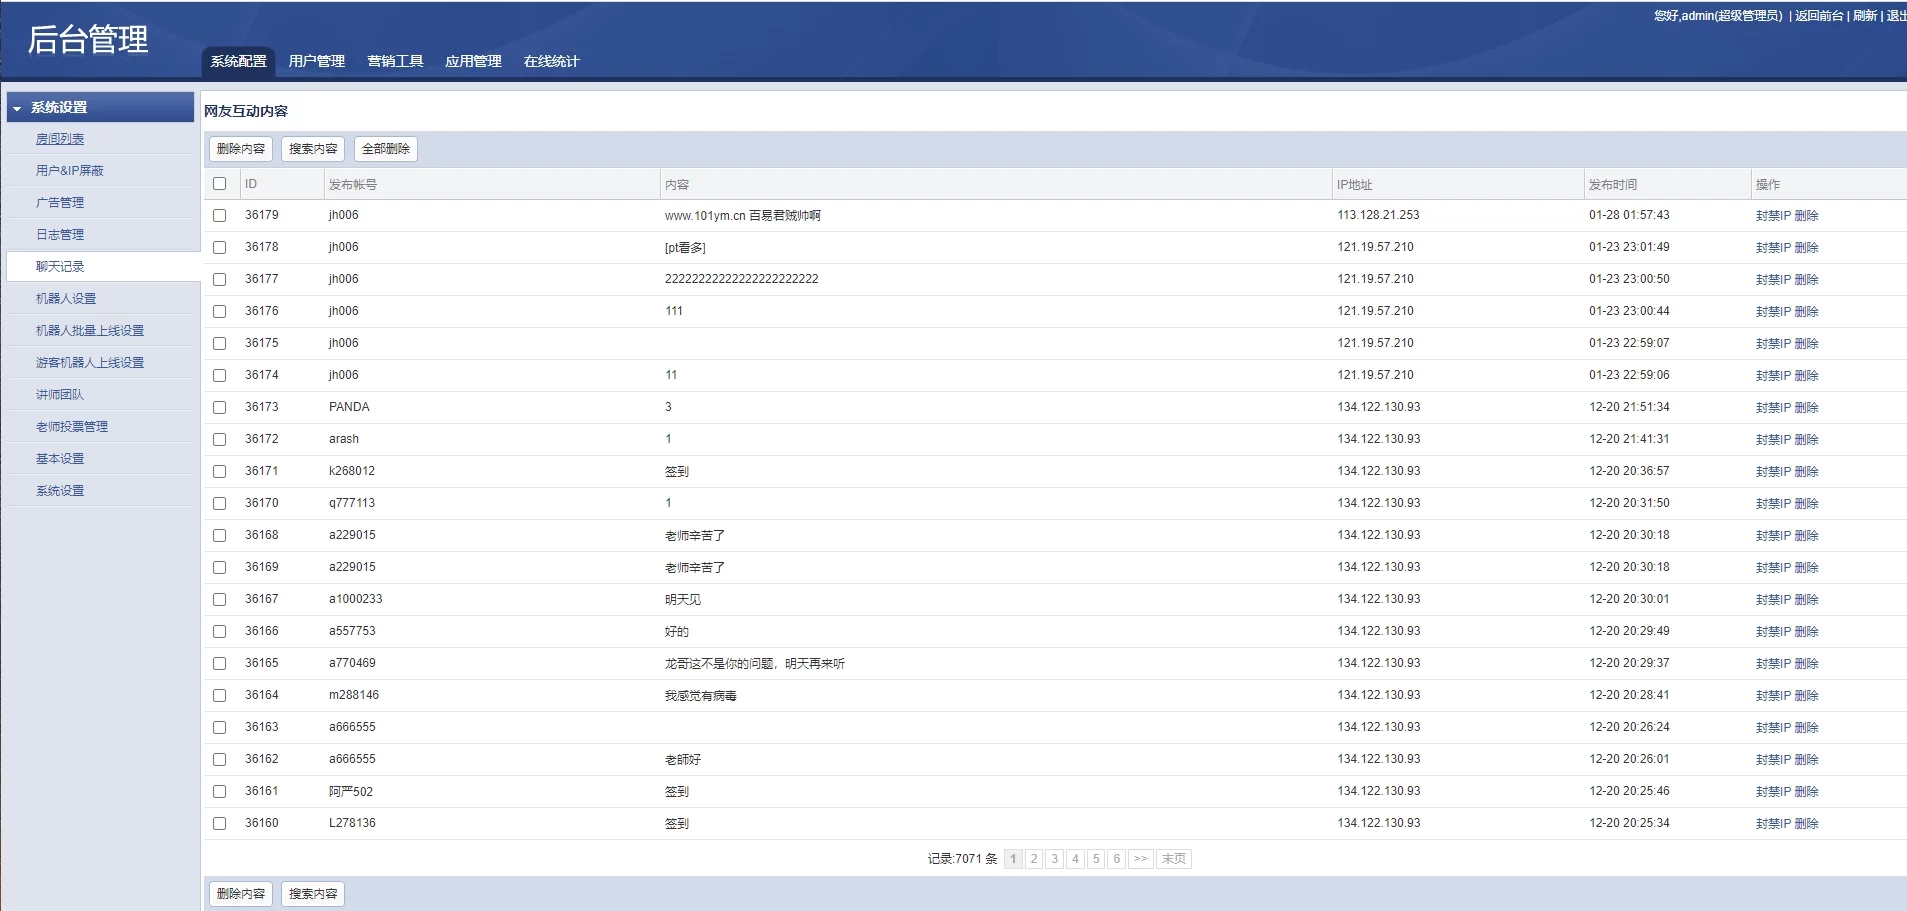Collapse the 系统设置 sidebar section arrow
Image resolution: width=1907 pixels, height=911 pixels.
tap(17, 108)
